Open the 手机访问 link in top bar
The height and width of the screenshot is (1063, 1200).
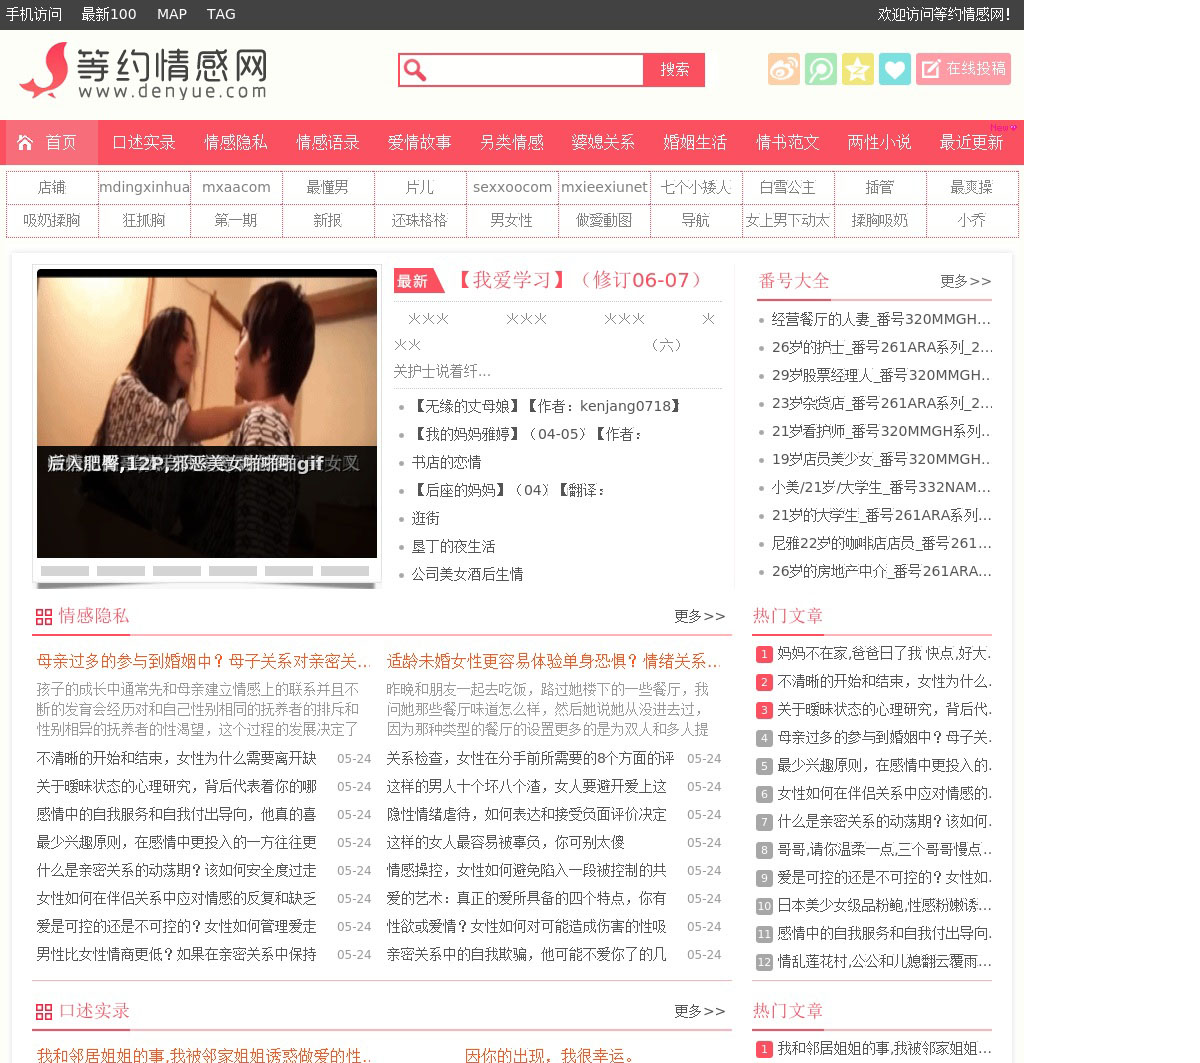click(x=34, y=14)
